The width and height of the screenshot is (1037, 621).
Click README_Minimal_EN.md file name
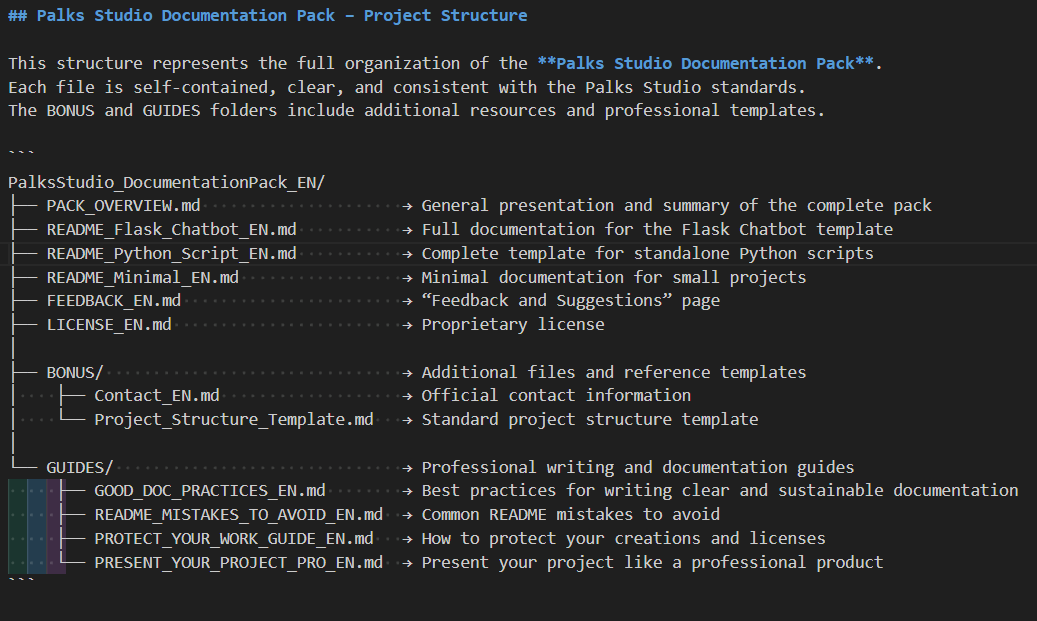coord(142,277)
